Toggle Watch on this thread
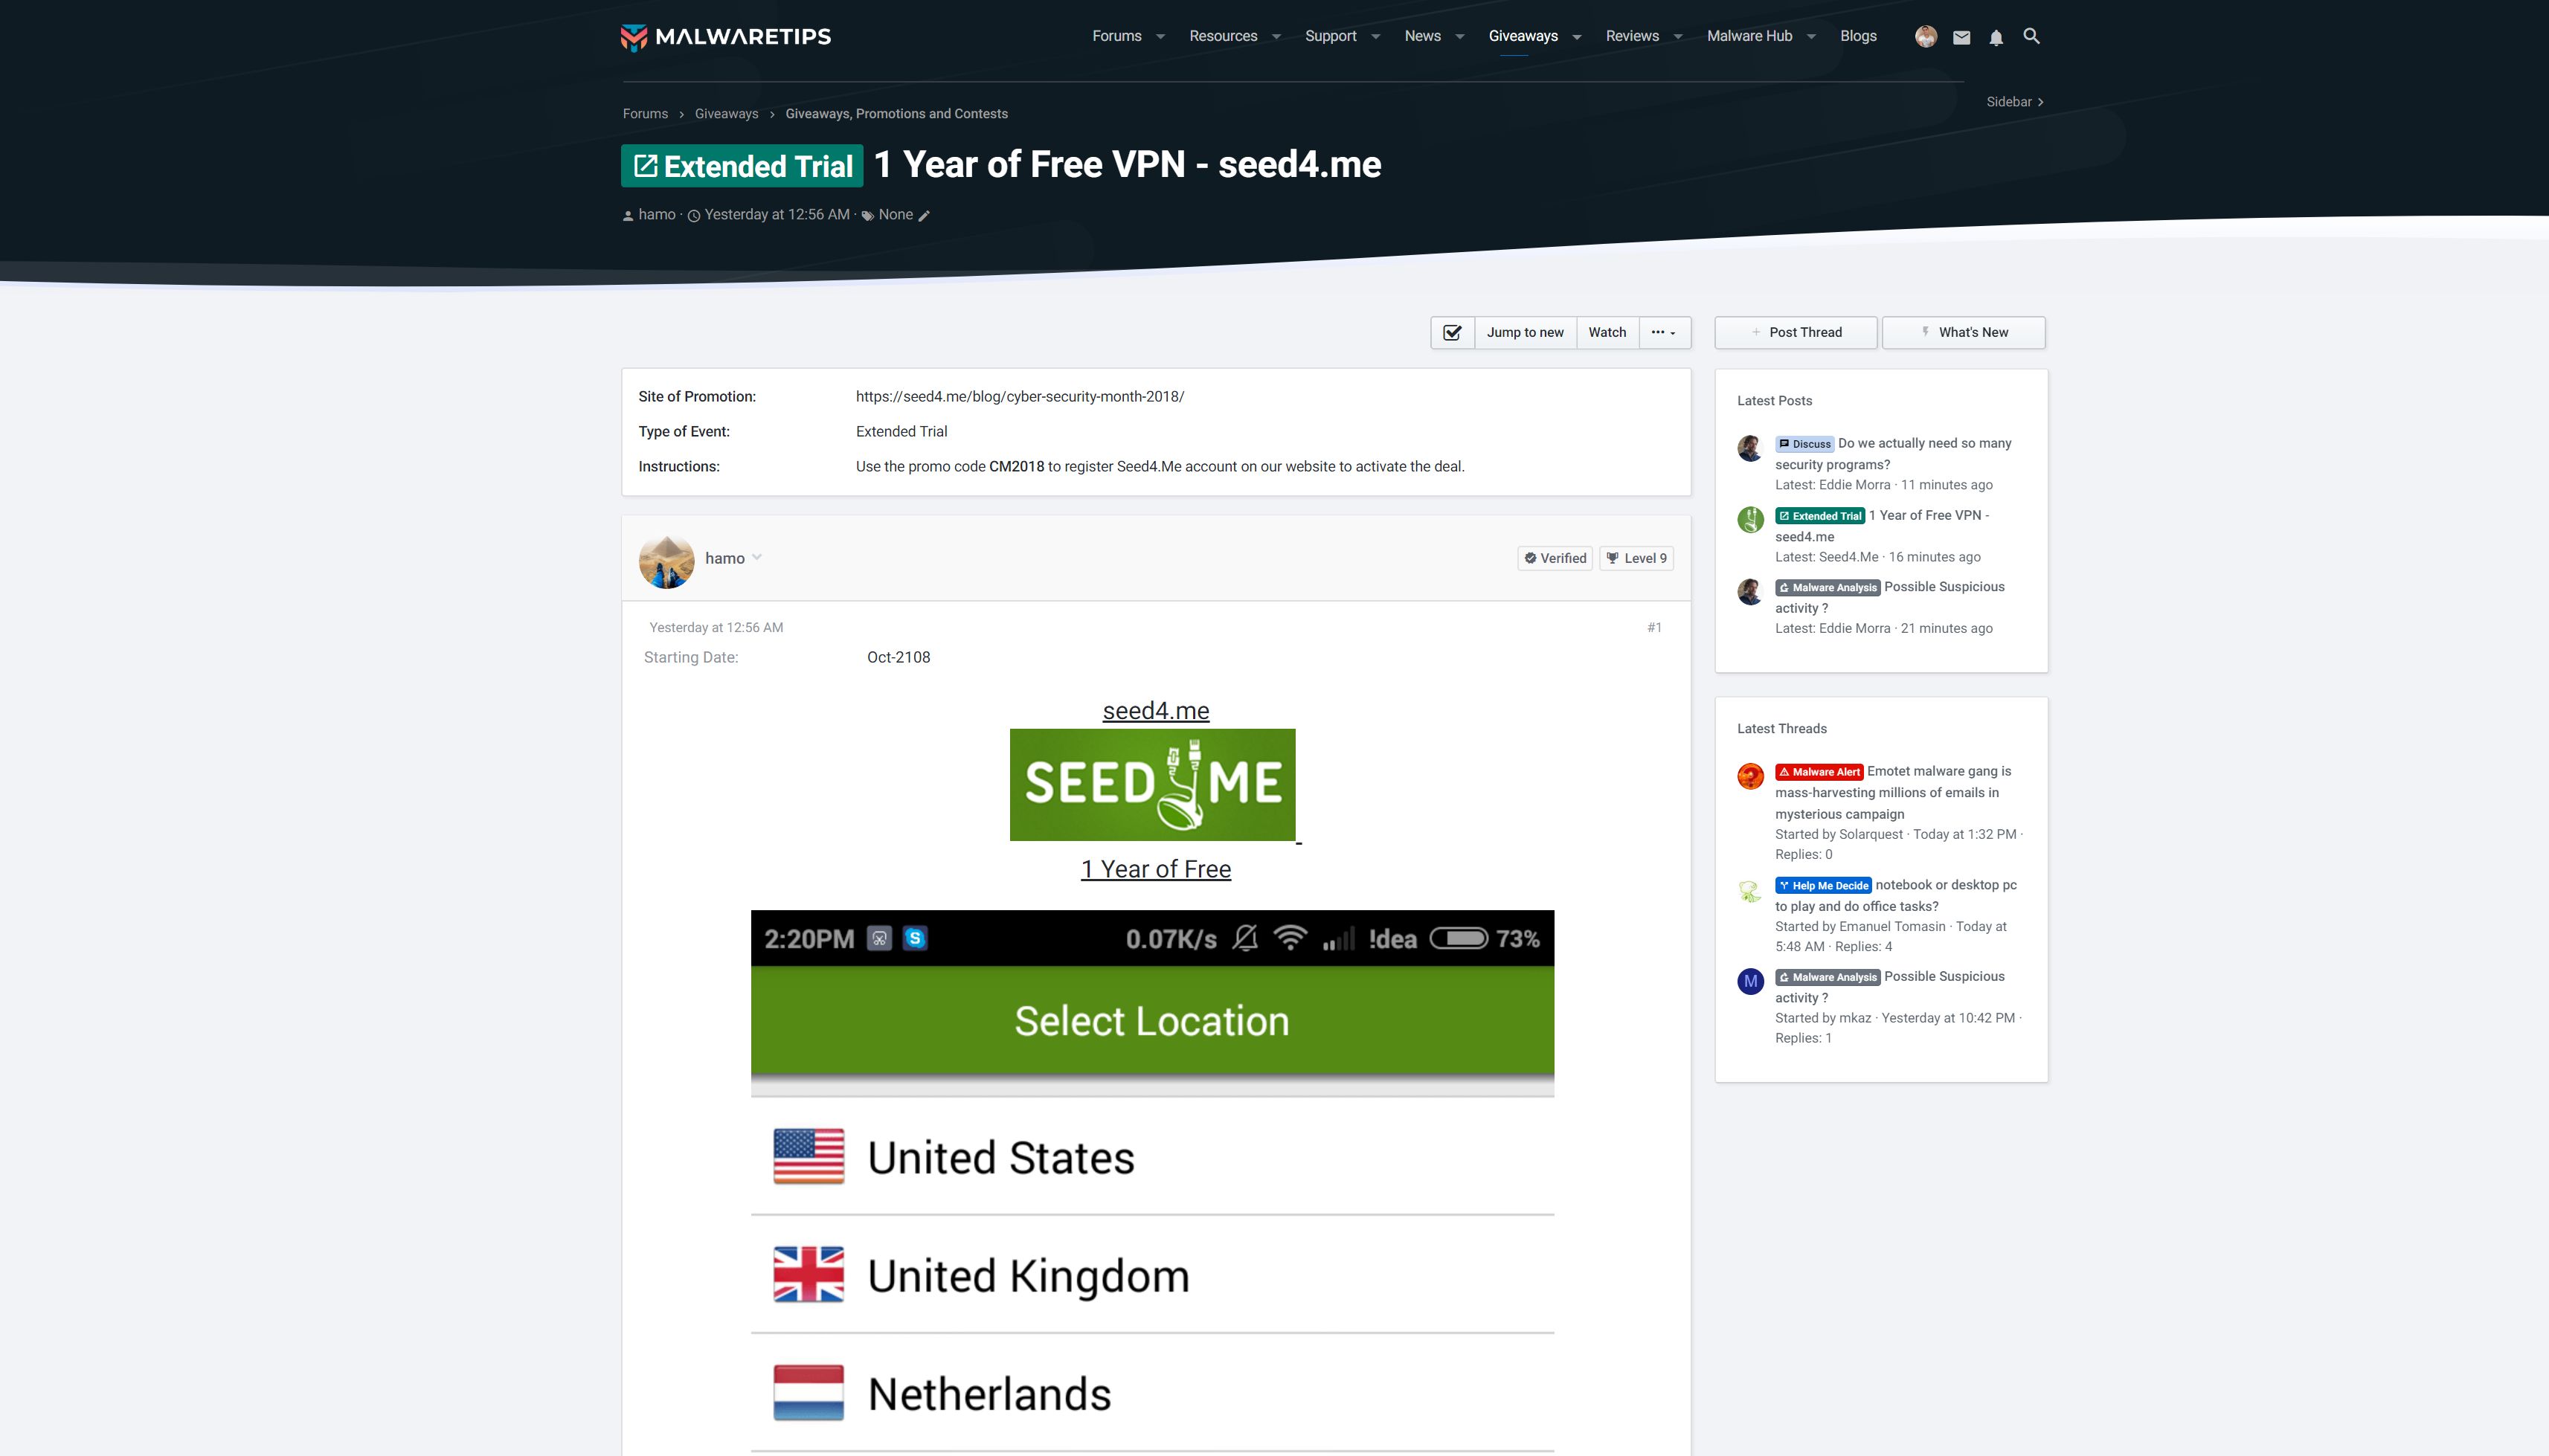The image size is (2549, 1456). (1607, 333)
